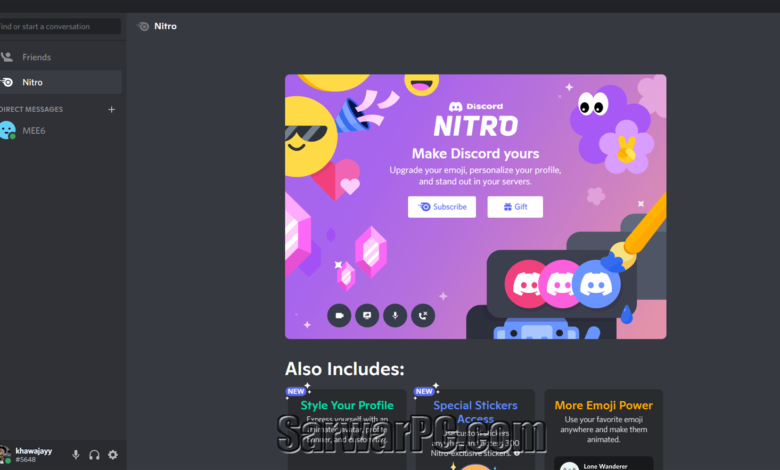Viewport: 780px width, 470px height.
Task: Click the 'Make Discord yours' heading
Action: (475, 154)
